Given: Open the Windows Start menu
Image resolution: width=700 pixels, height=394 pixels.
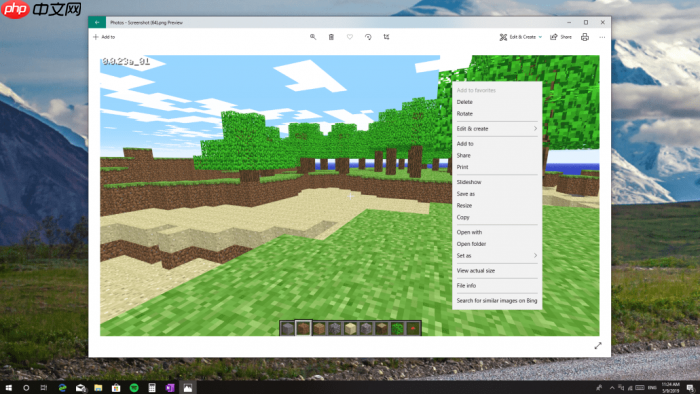Looking at the screenshot, I should pos(8,388).
